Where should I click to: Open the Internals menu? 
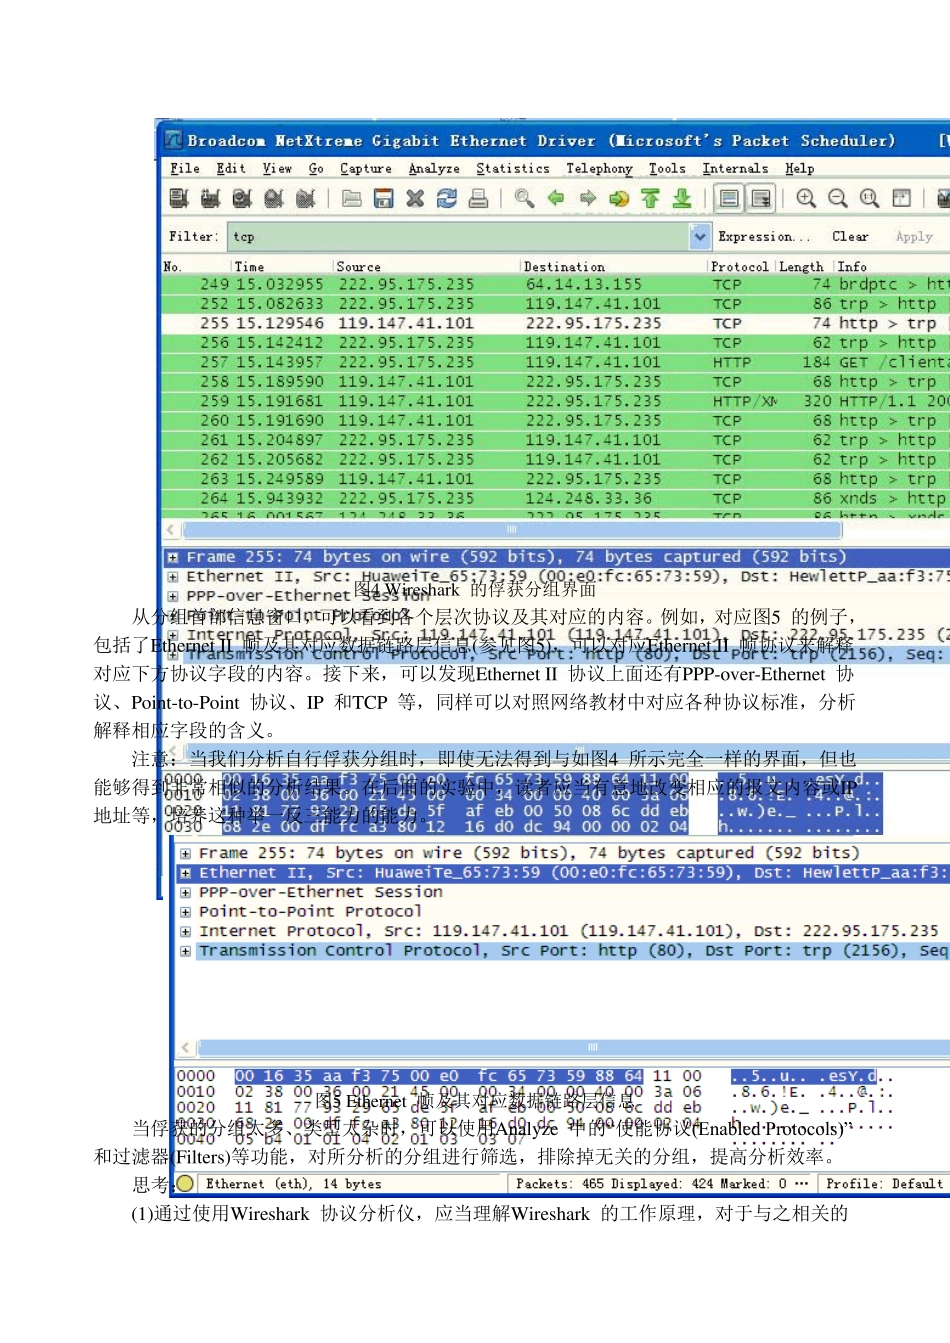(x=735, y=169)
